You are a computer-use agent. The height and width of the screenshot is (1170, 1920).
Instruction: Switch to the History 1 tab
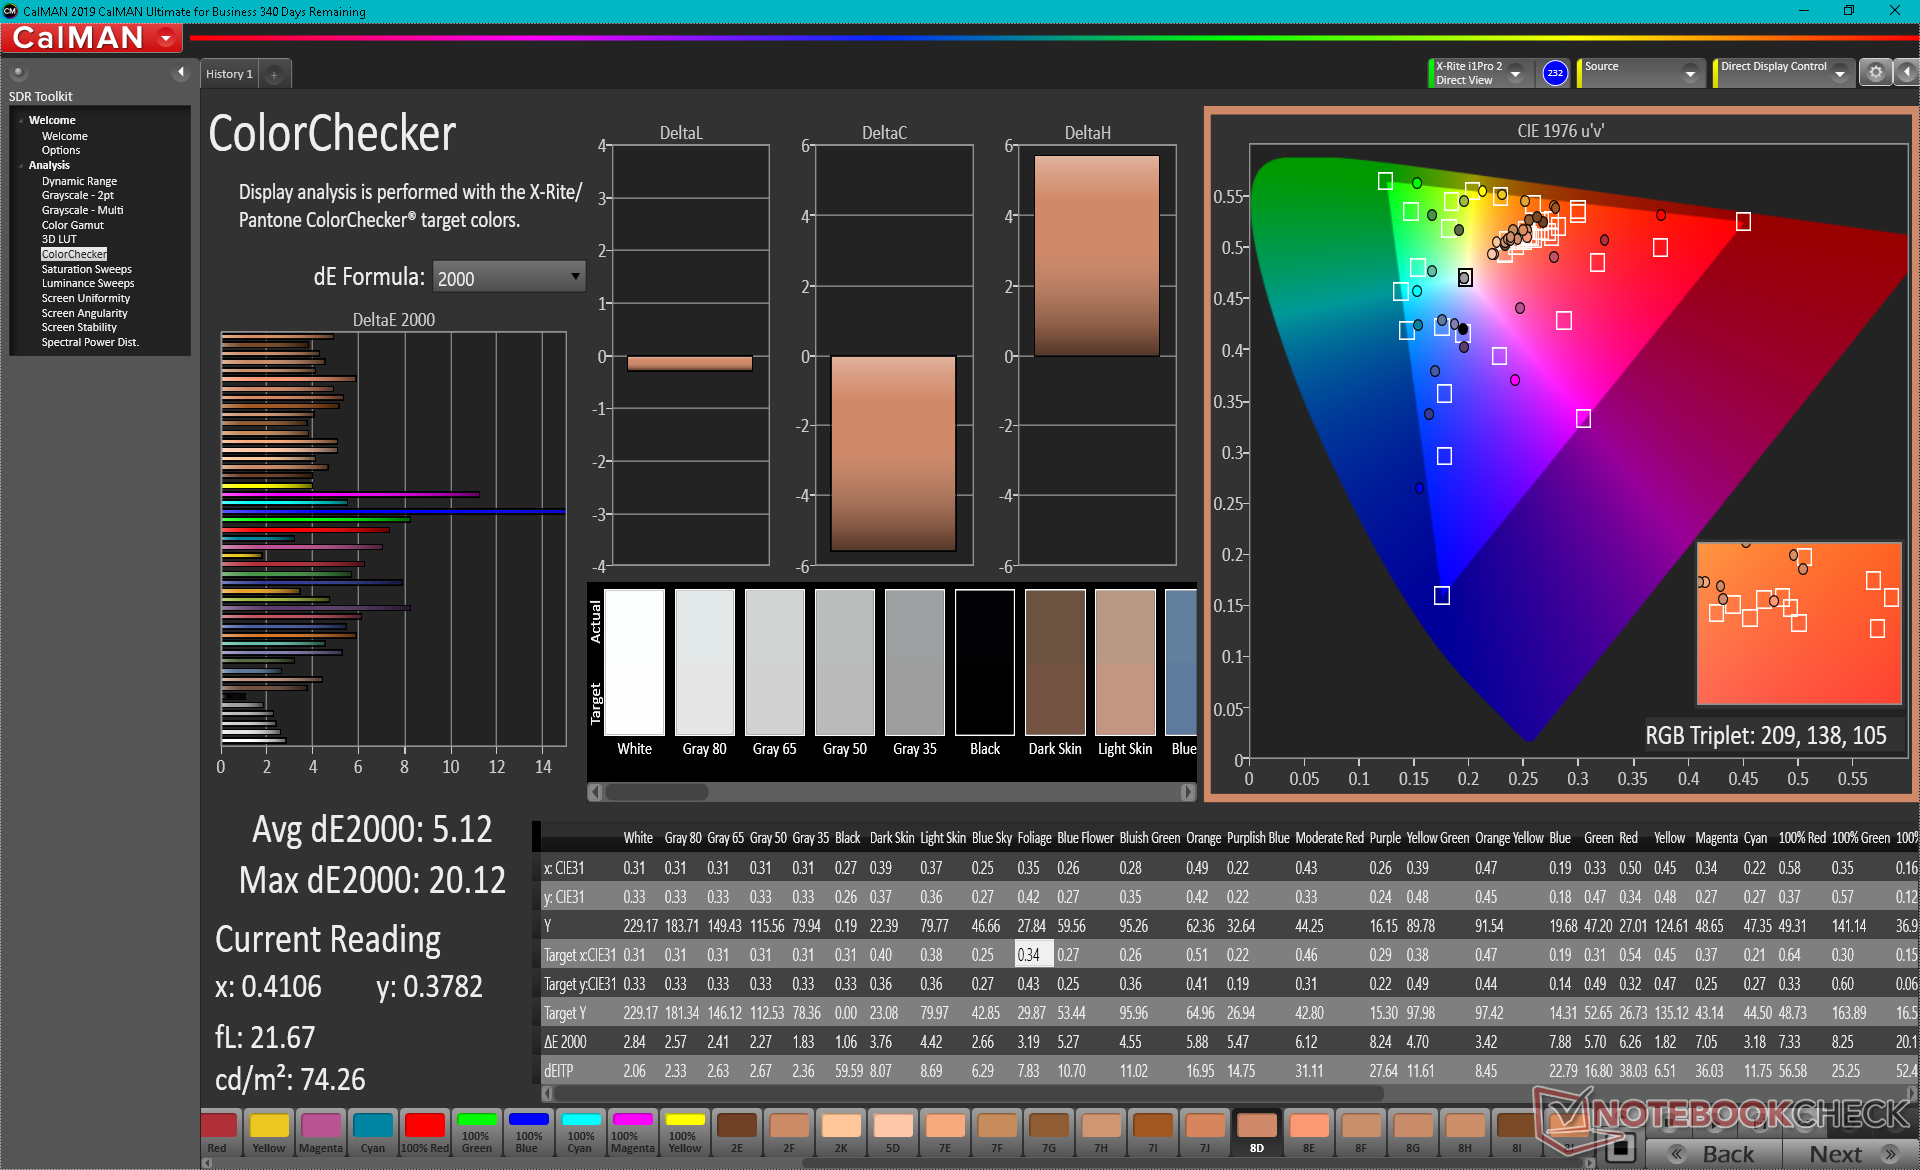[229, 74]
